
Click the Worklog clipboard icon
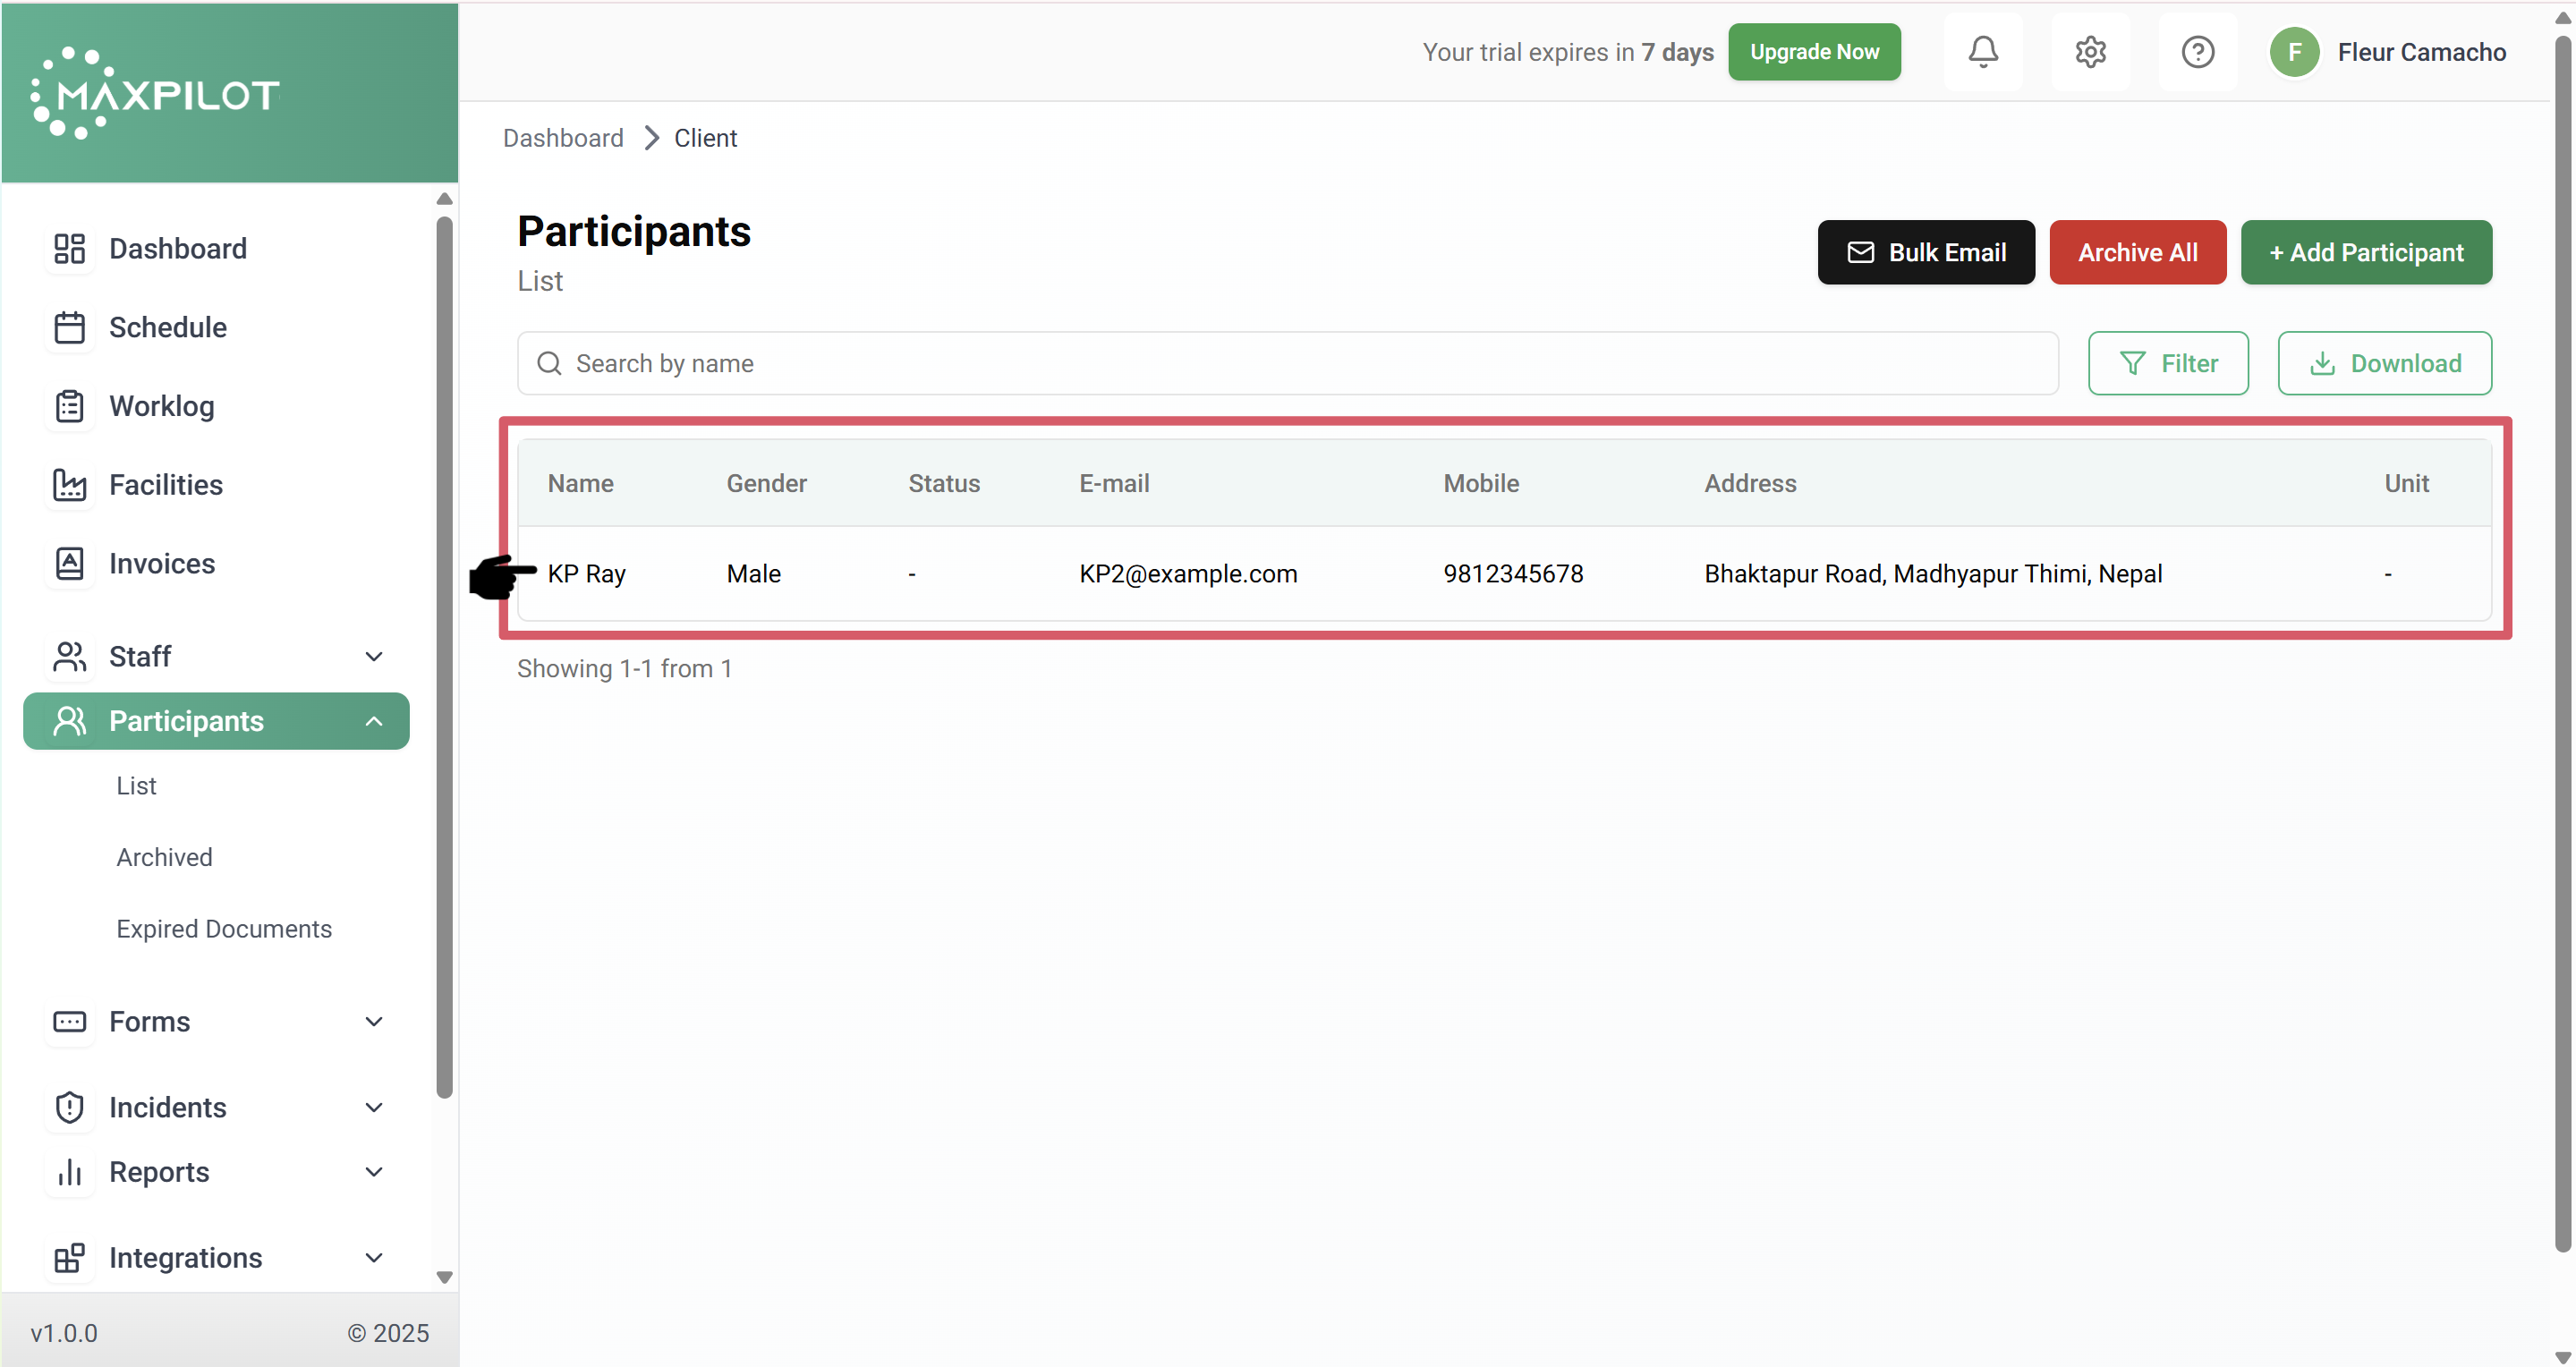coord(69,406)
